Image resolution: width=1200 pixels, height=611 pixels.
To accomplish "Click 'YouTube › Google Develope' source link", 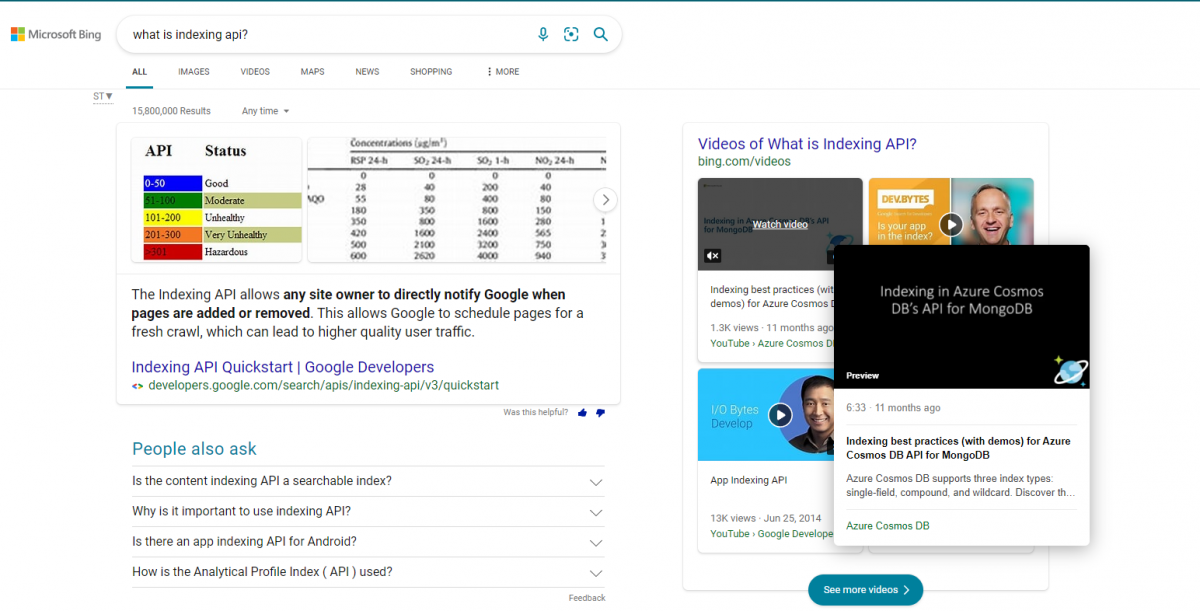I will 771,534.
